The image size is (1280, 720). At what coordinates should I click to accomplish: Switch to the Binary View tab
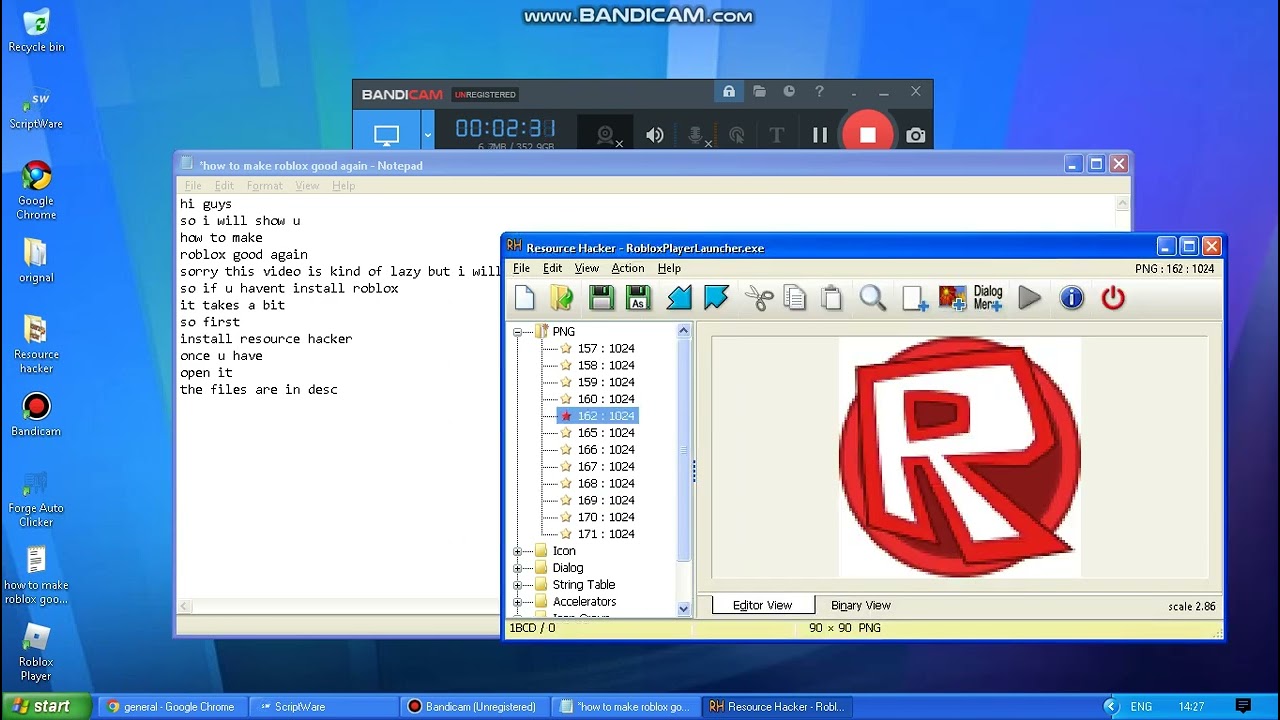(861, 605)
